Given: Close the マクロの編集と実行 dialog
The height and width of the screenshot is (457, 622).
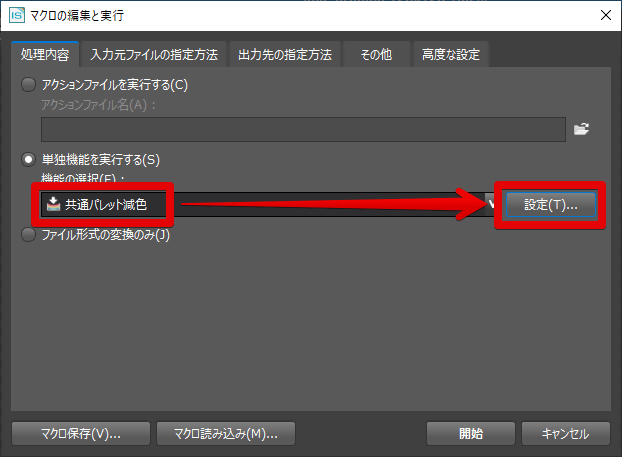Looking at the screenshot, I should [x=606, y=15].
